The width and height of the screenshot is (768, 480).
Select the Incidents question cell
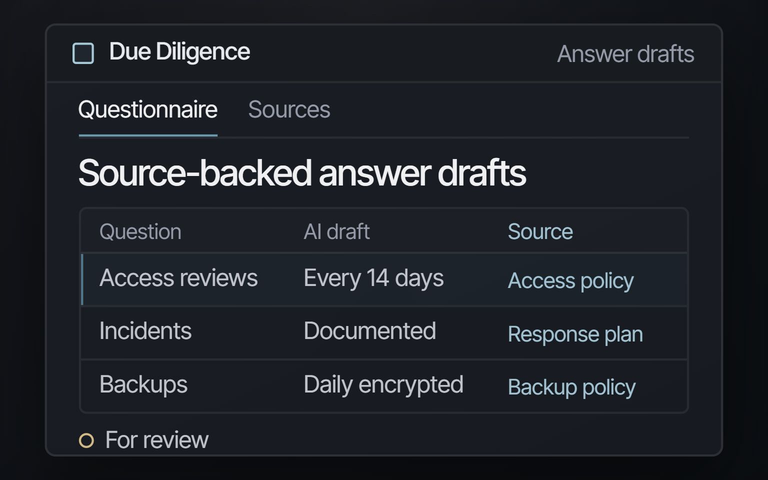coord(145,331)
